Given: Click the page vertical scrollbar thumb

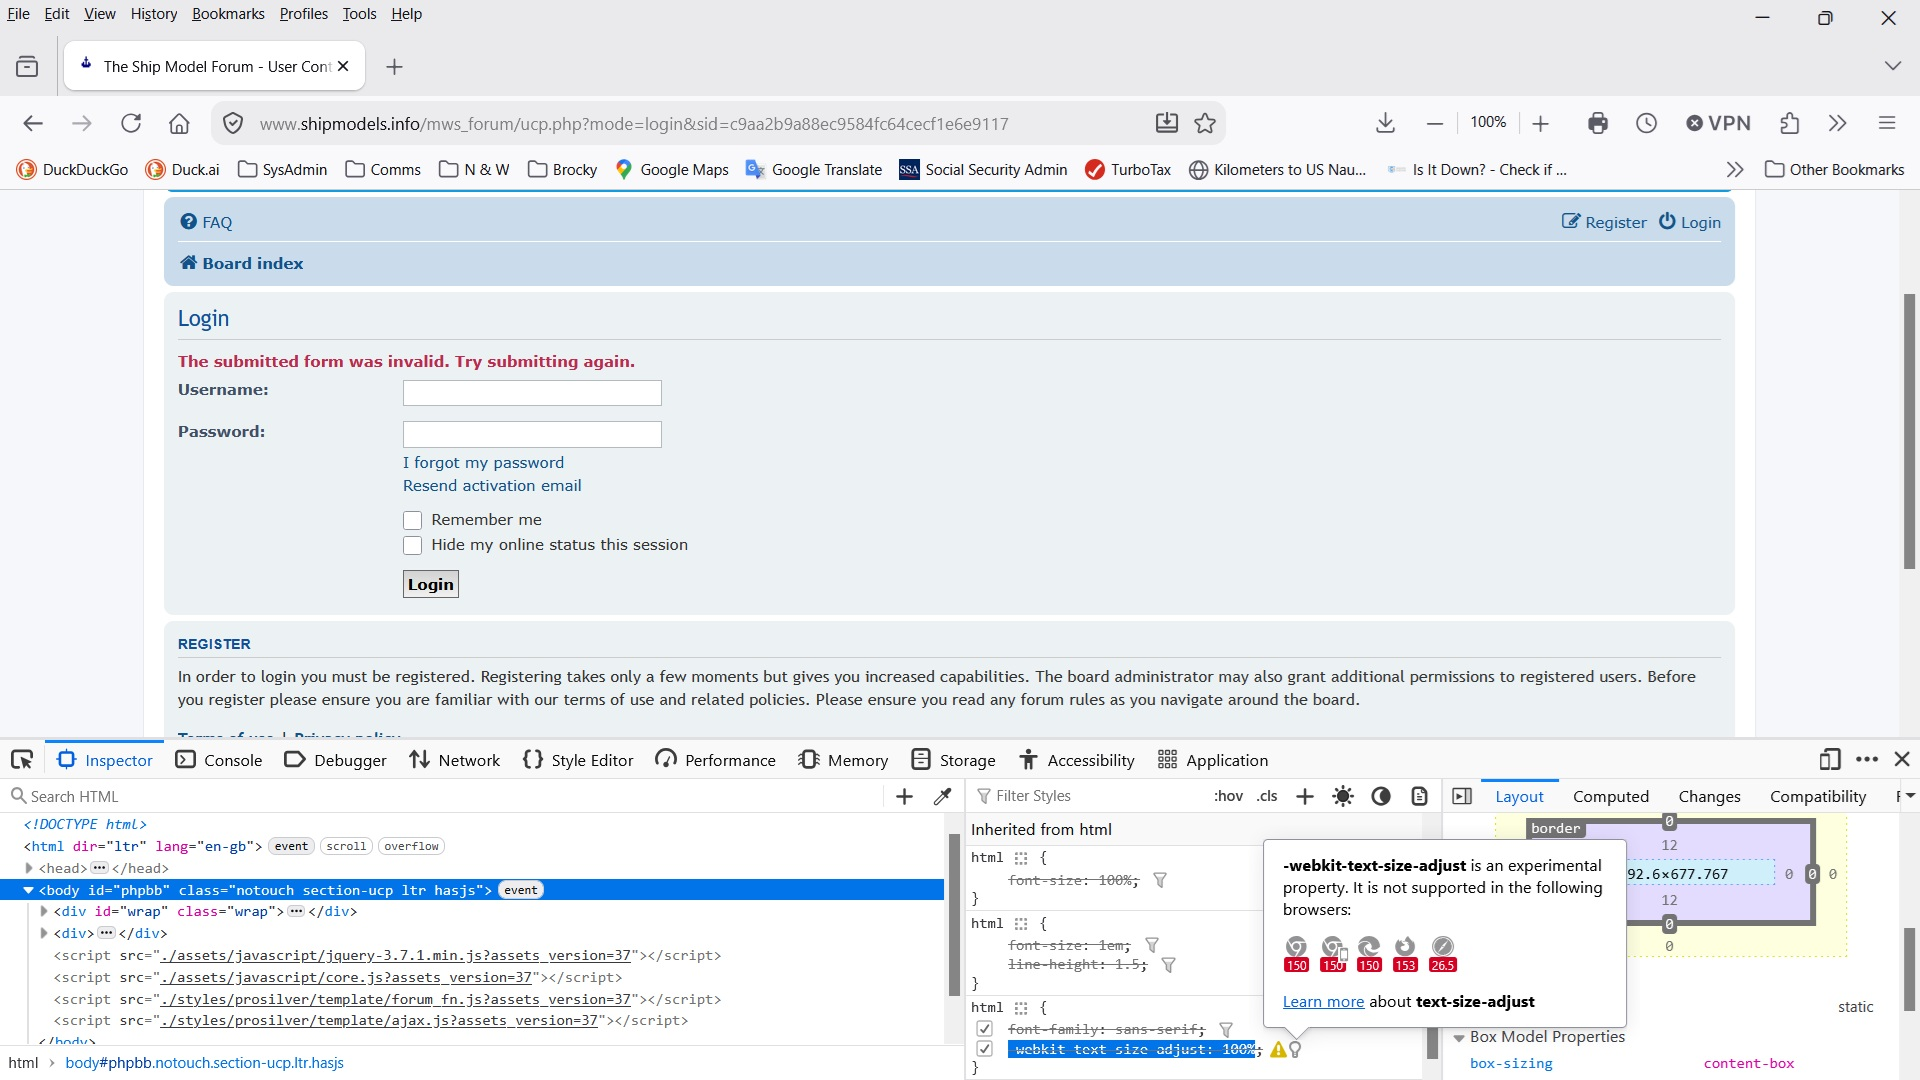Looking at the screenshot, I should click(x=1909, y=430).
